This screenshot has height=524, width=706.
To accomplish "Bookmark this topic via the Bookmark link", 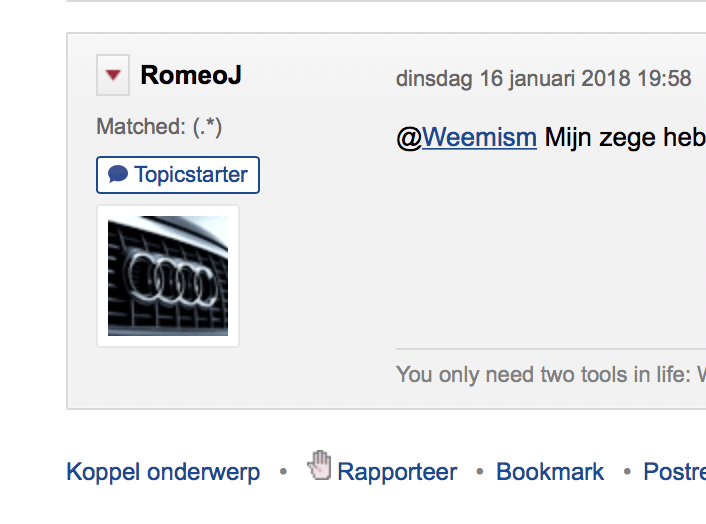I will pyautogui.click(x=550, y=472).
